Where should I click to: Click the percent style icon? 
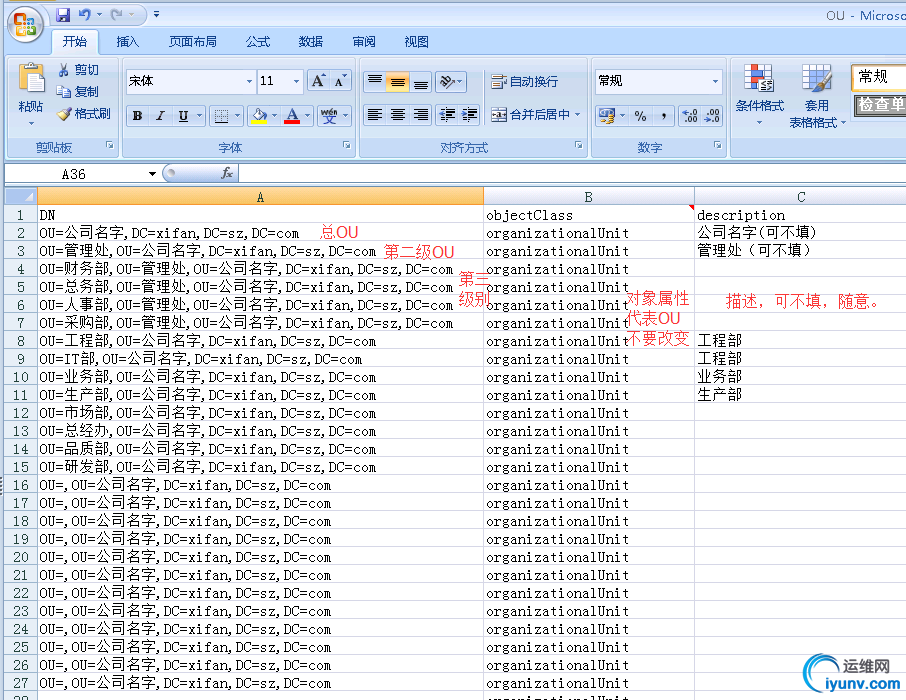640,116
